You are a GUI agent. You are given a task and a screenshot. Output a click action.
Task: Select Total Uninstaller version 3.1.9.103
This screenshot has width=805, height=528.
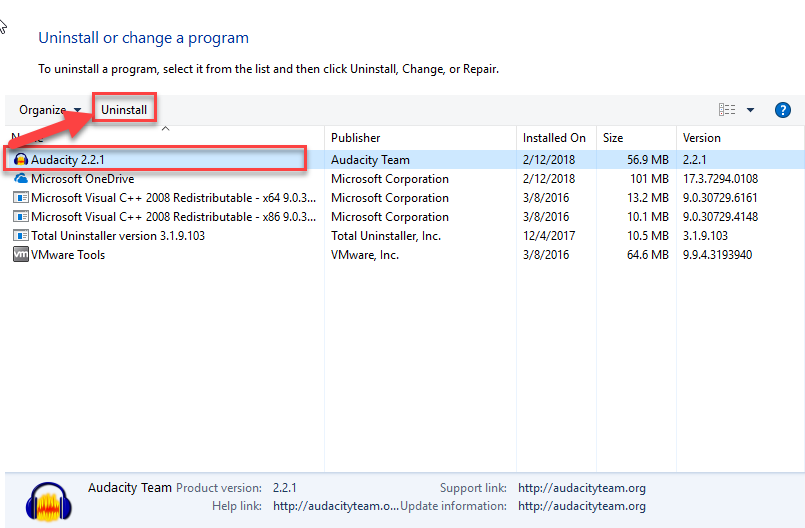click(118, 236)
